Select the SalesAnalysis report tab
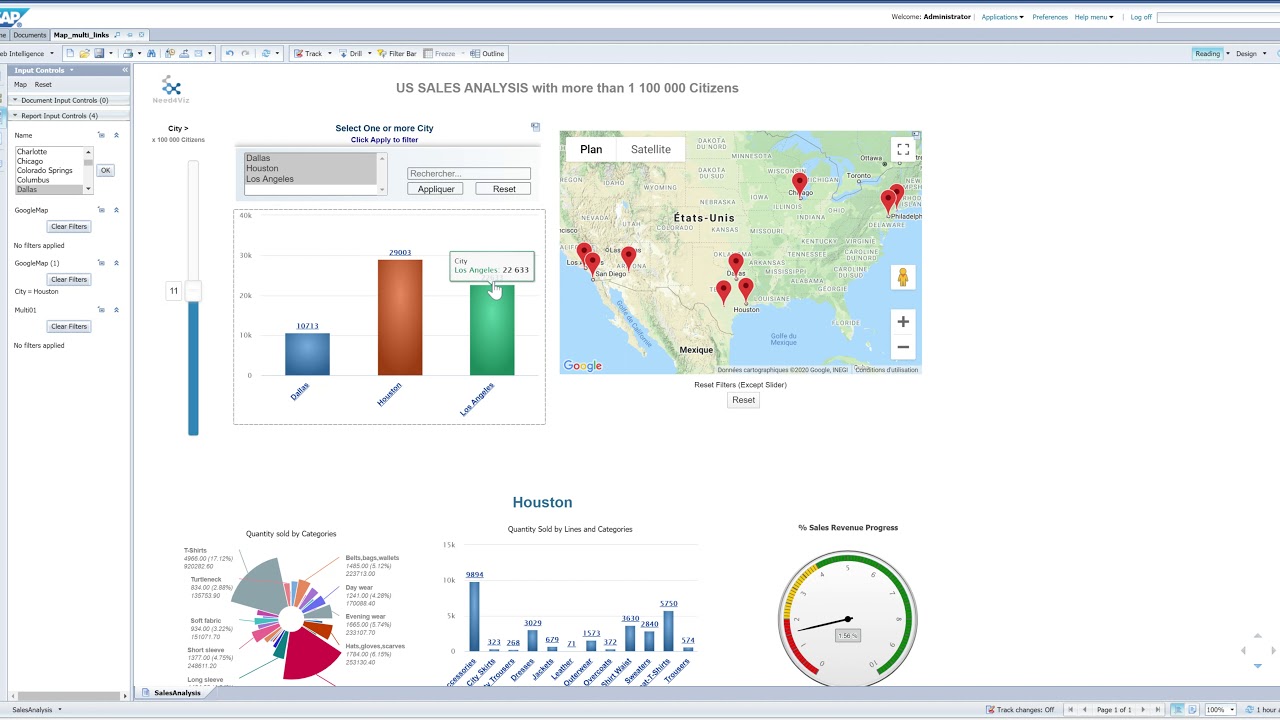 pyautogui.click(x=177, y=693)
